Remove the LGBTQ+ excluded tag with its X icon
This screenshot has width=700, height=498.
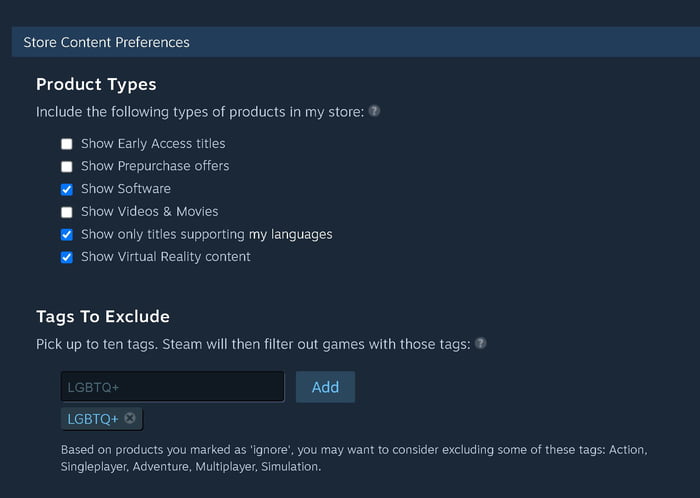click(130, 418)
